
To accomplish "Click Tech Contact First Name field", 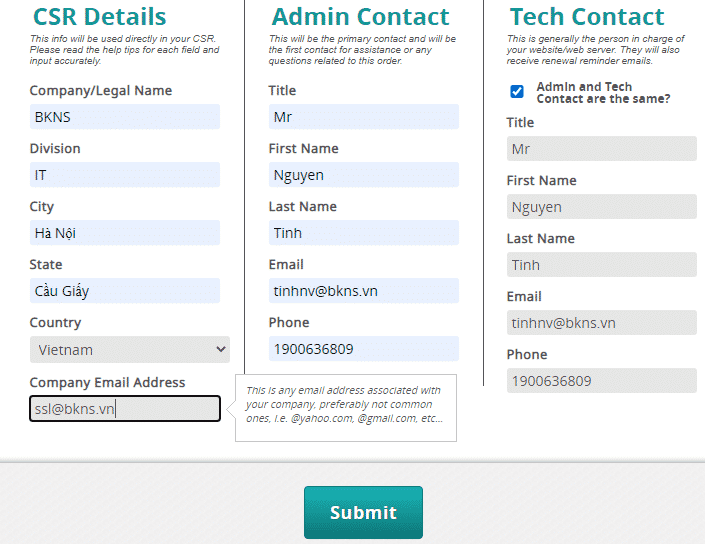I will pos(602,207).
